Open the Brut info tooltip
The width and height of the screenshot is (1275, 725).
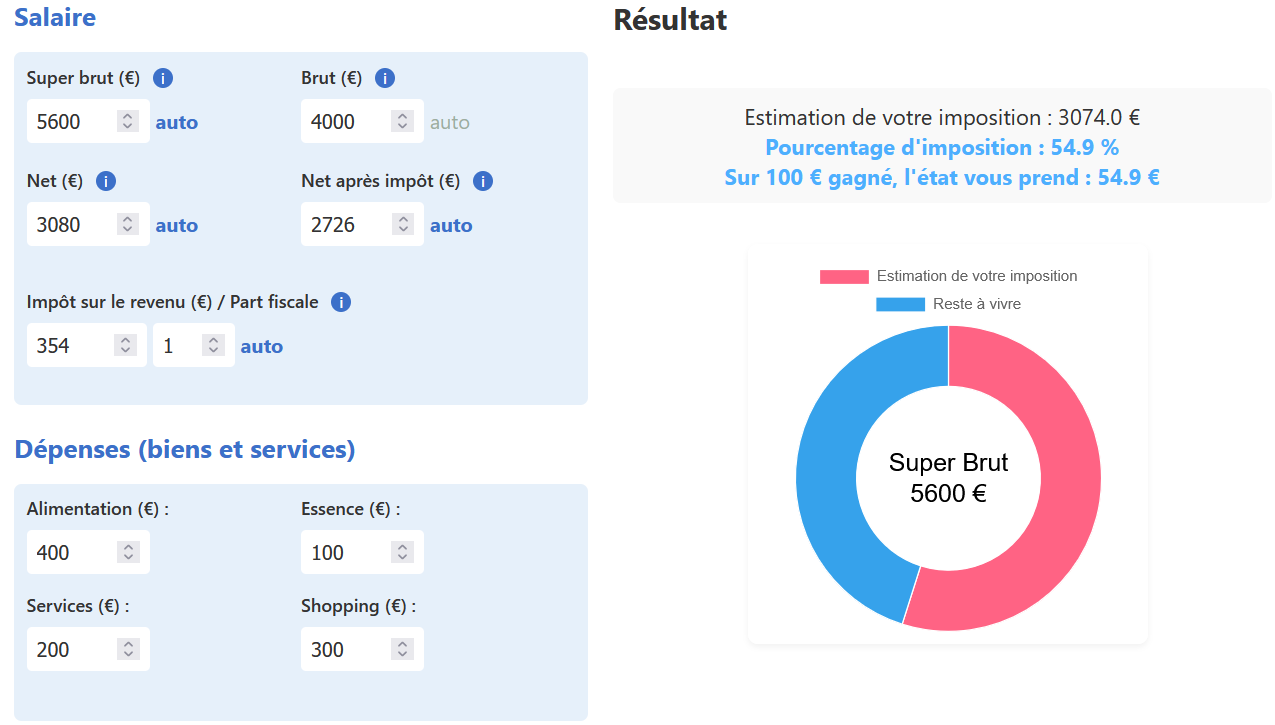click(384, 77)
